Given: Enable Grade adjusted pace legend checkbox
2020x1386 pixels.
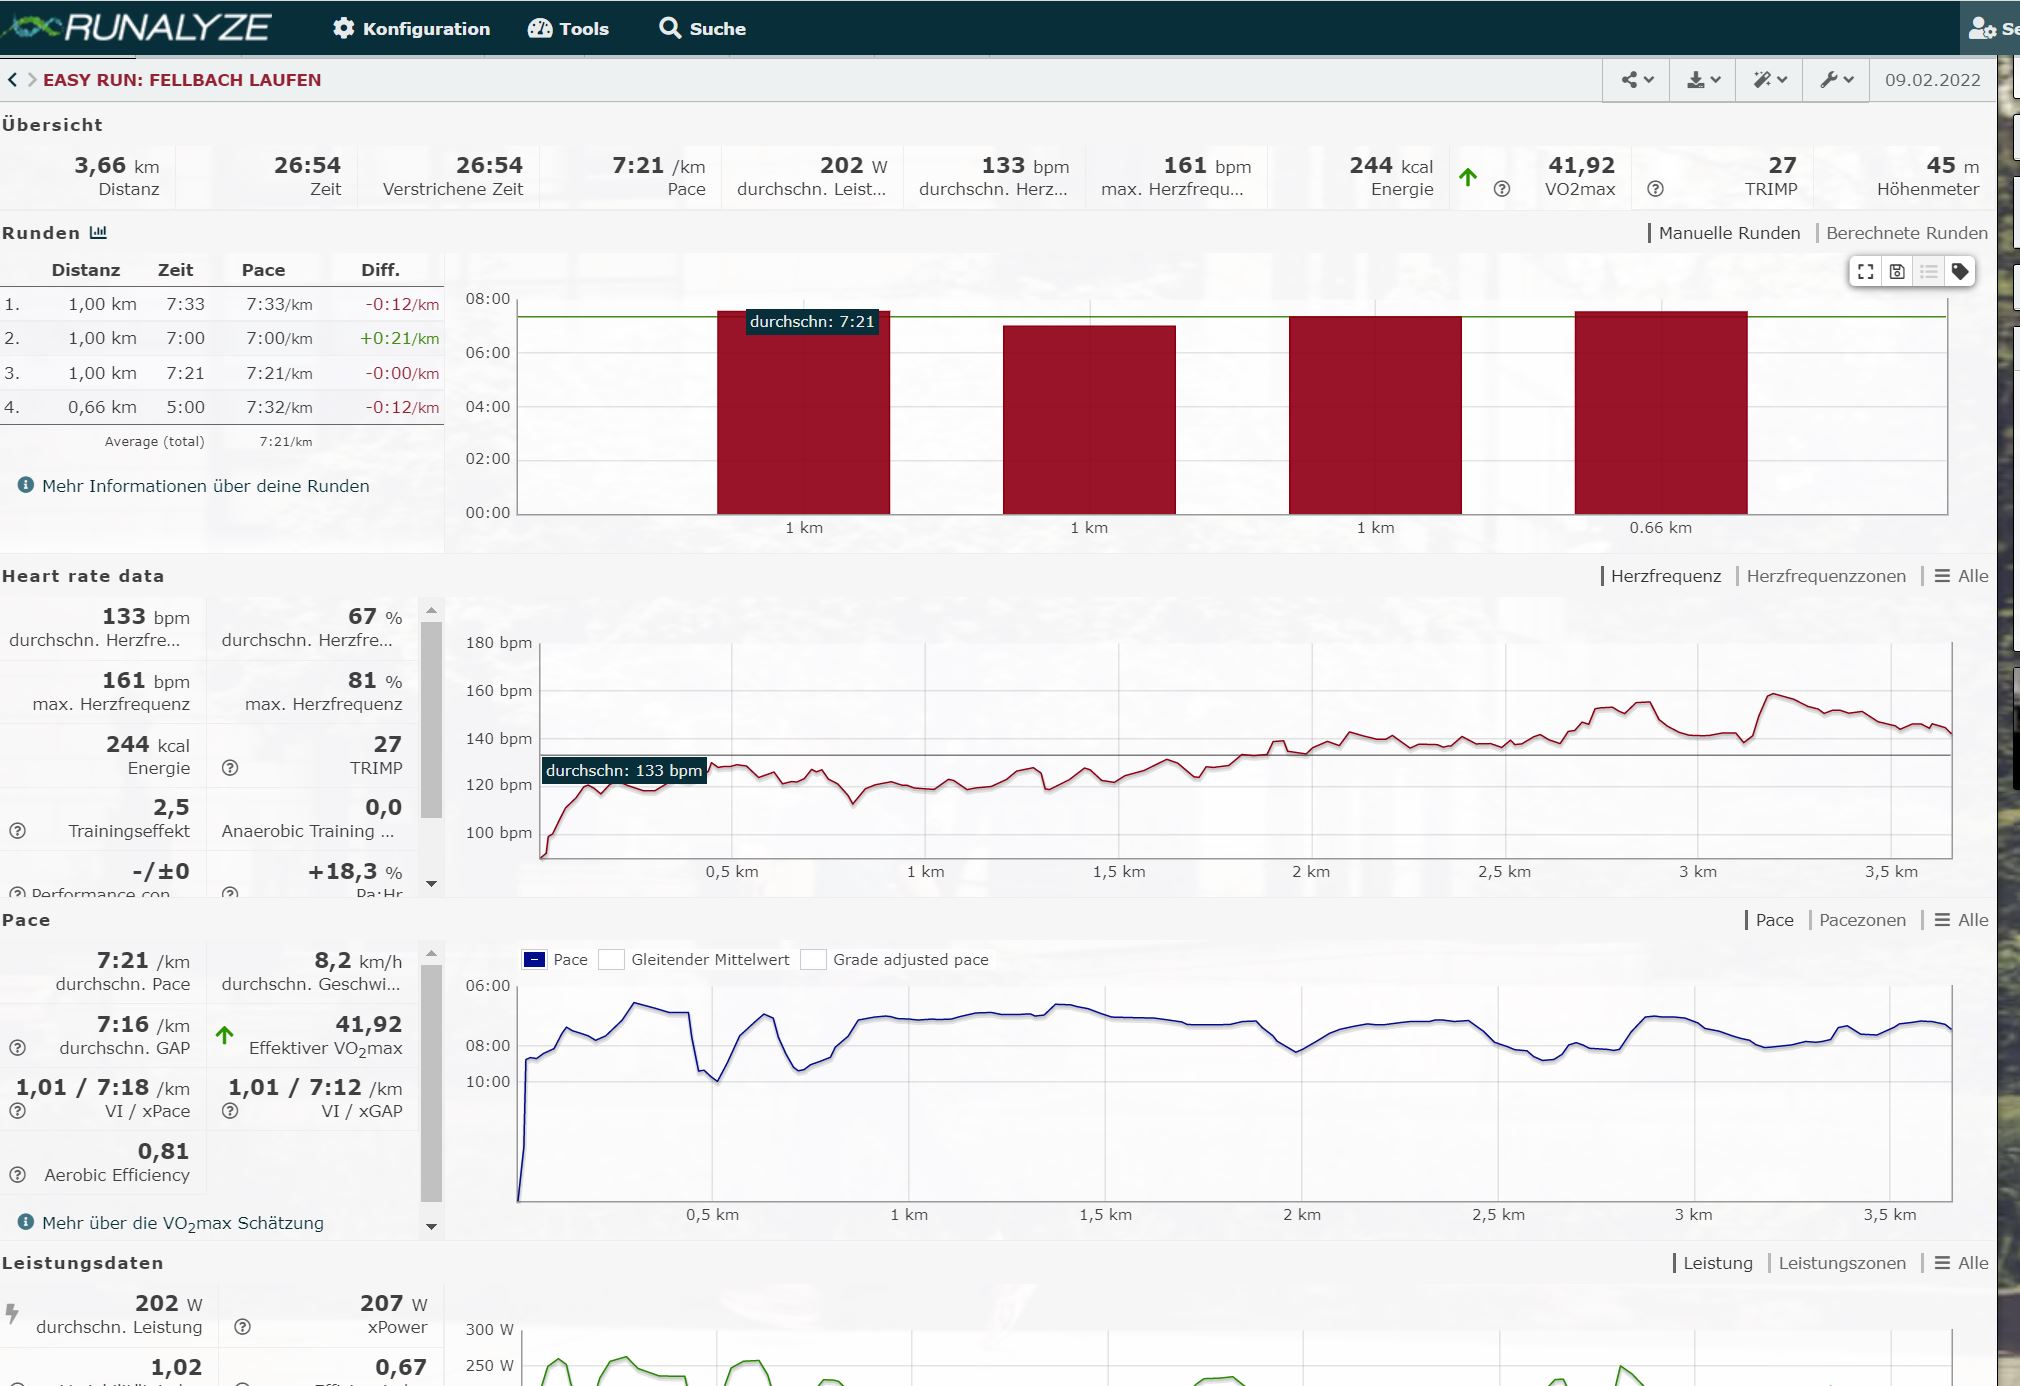Looking at the screenshot, I should [x=814, y=960].
